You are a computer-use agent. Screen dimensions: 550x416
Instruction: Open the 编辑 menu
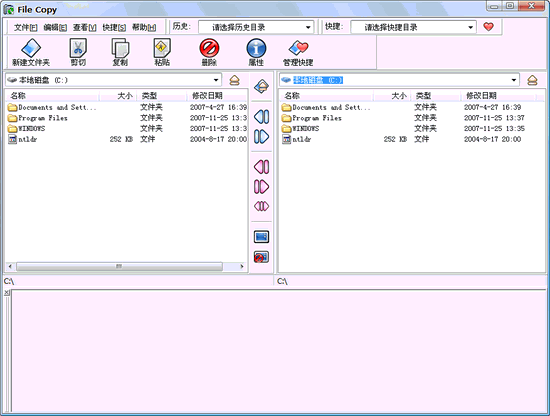click(55, 27)
